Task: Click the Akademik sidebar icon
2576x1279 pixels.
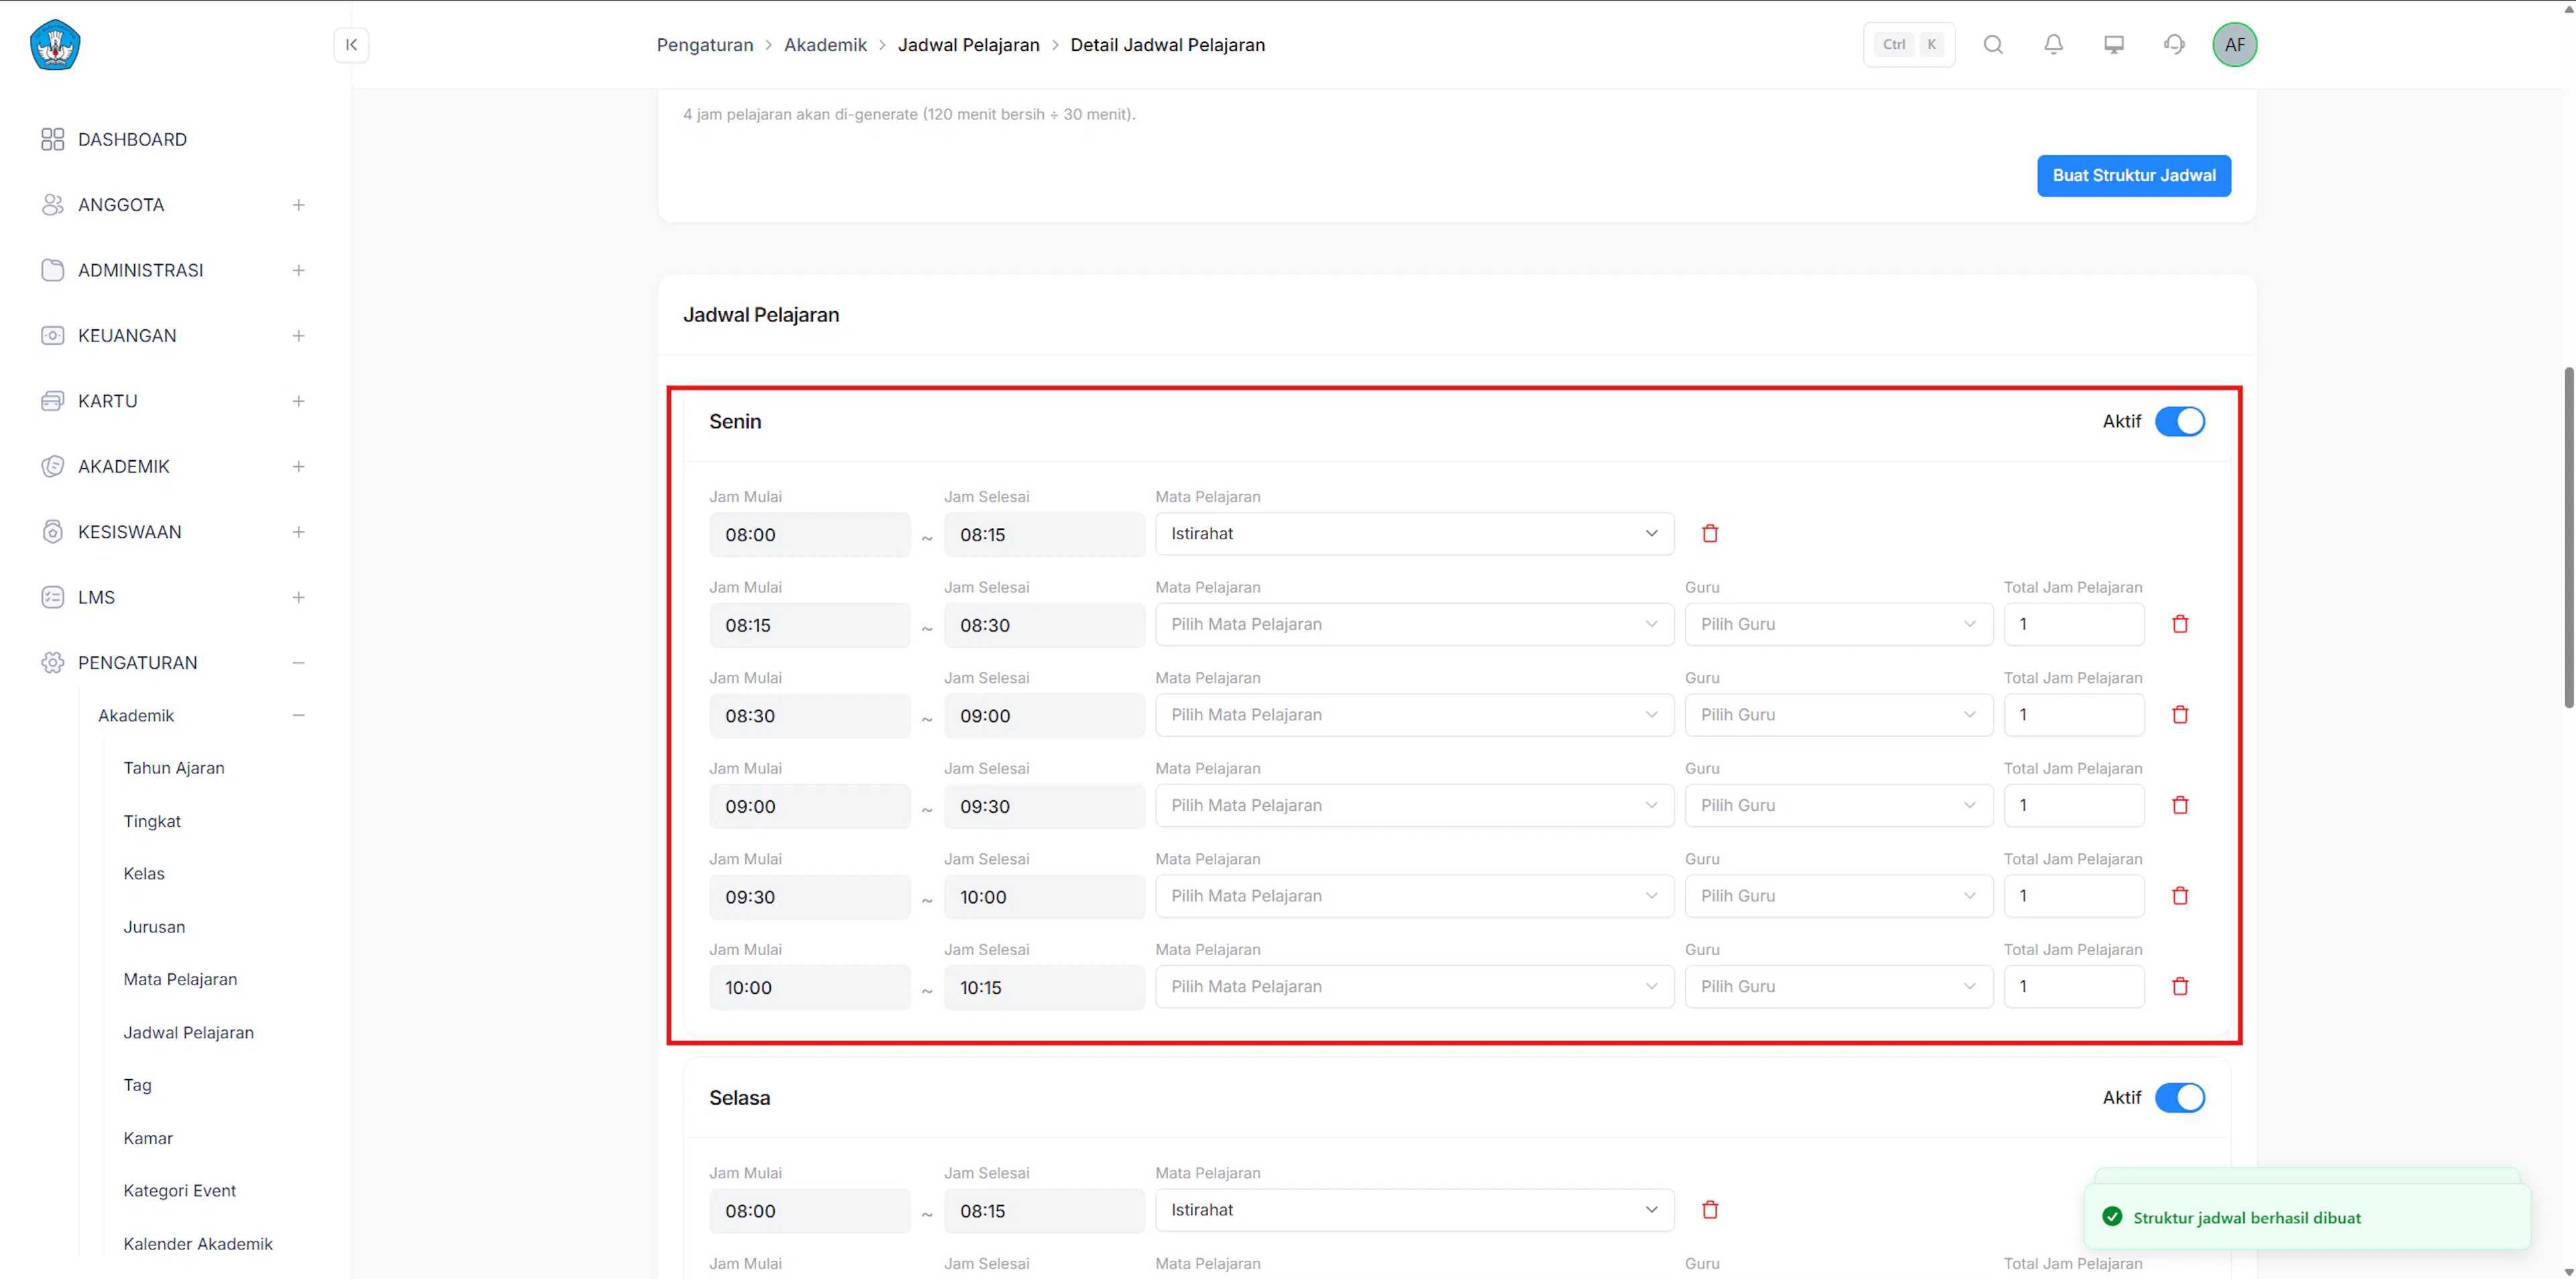Action: point(53,466)
